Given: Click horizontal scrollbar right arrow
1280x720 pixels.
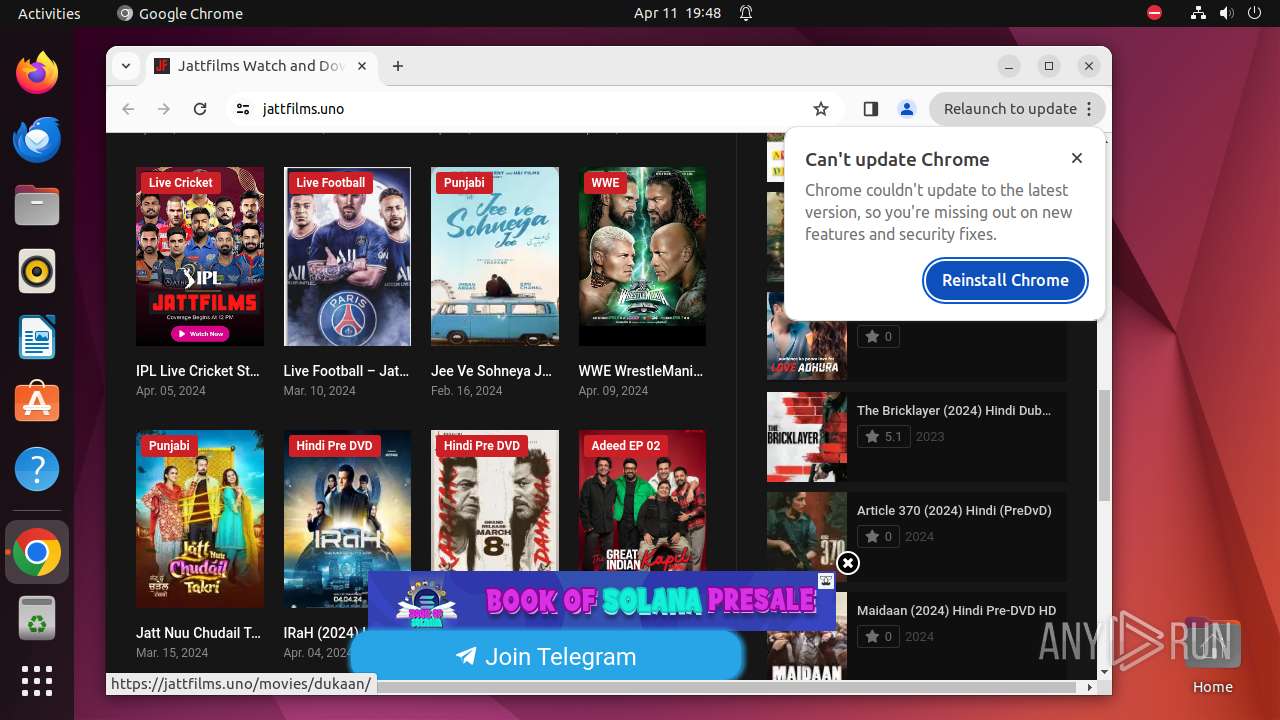Looking at the screenshot, I should coord(1090,687).
